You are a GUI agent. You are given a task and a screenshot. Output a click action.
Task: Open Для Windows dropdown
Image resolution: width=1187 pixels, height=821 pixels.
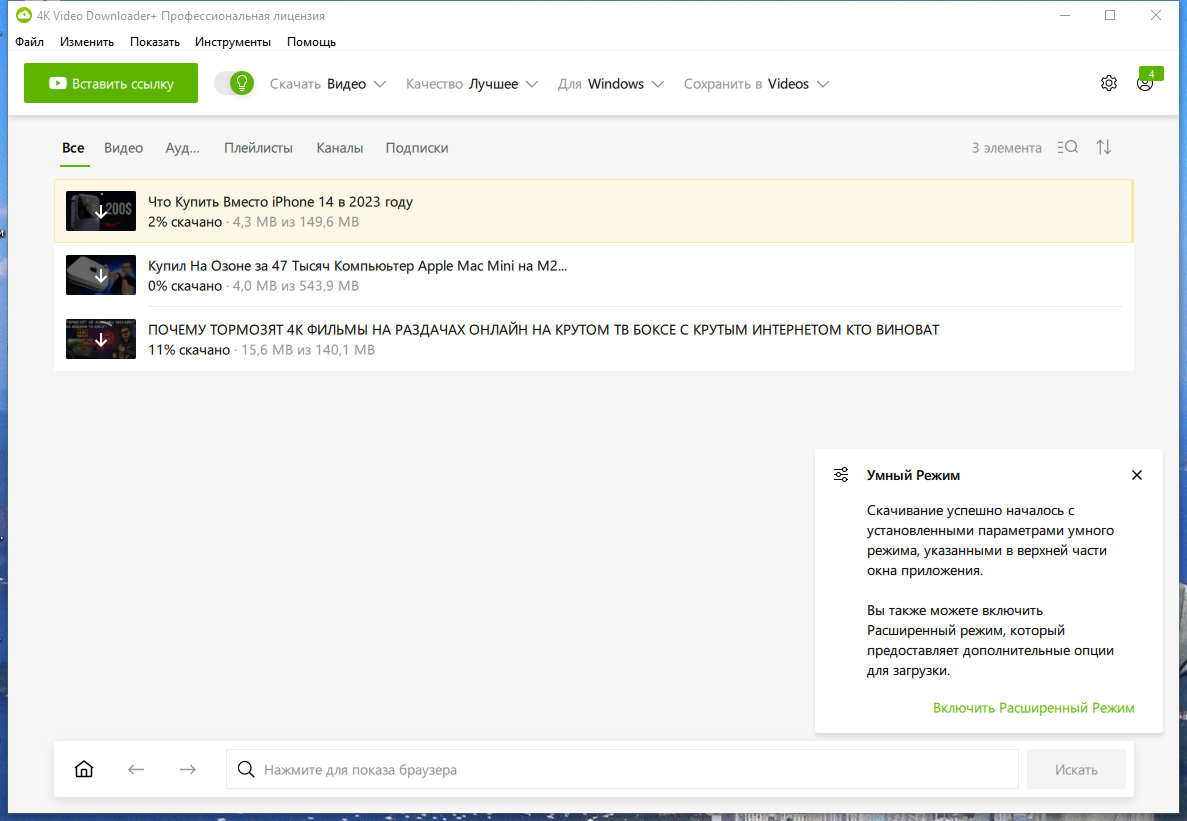point(611,84)
